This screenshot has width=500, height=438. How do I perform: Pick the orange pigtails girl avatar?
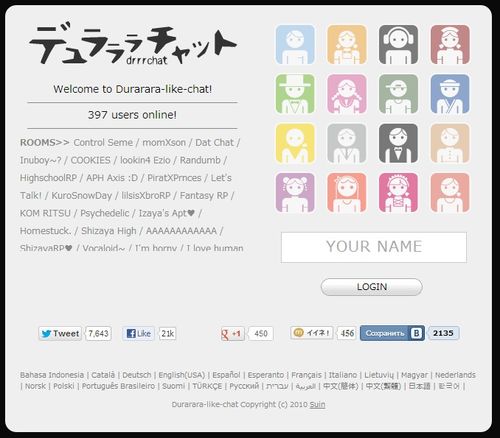coord(347,44)
